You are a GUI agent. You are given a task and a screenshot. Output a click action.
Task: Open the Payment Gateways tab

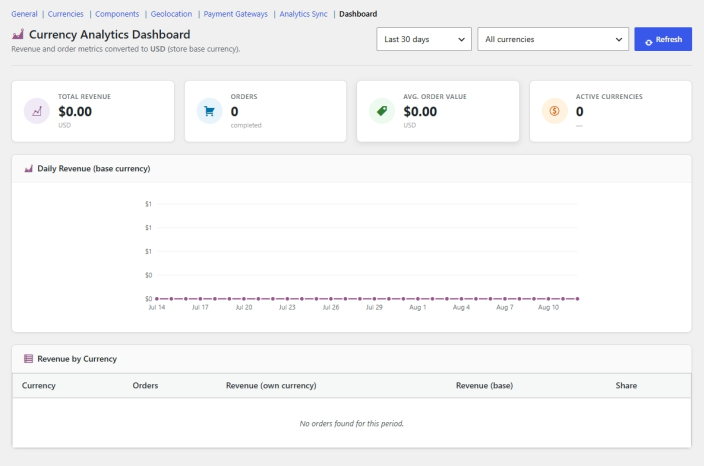pos(235,14)
